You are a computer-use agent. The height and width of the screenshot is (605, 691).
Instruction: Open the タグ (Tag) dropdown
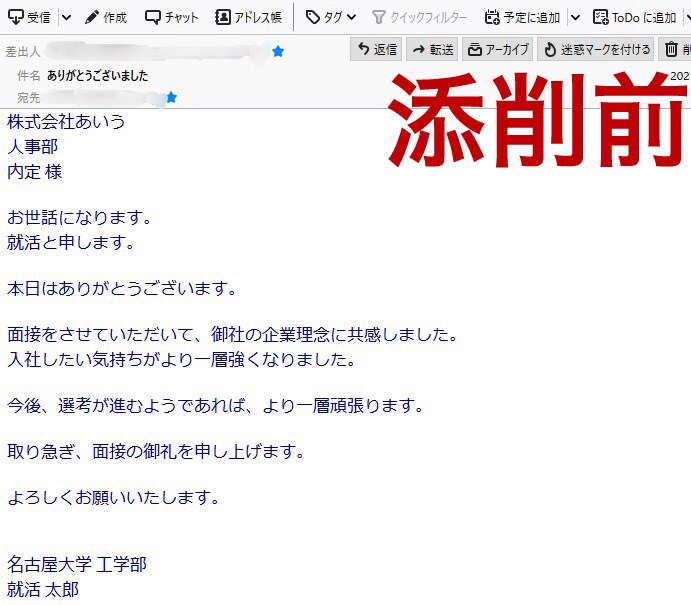[331, 18]
